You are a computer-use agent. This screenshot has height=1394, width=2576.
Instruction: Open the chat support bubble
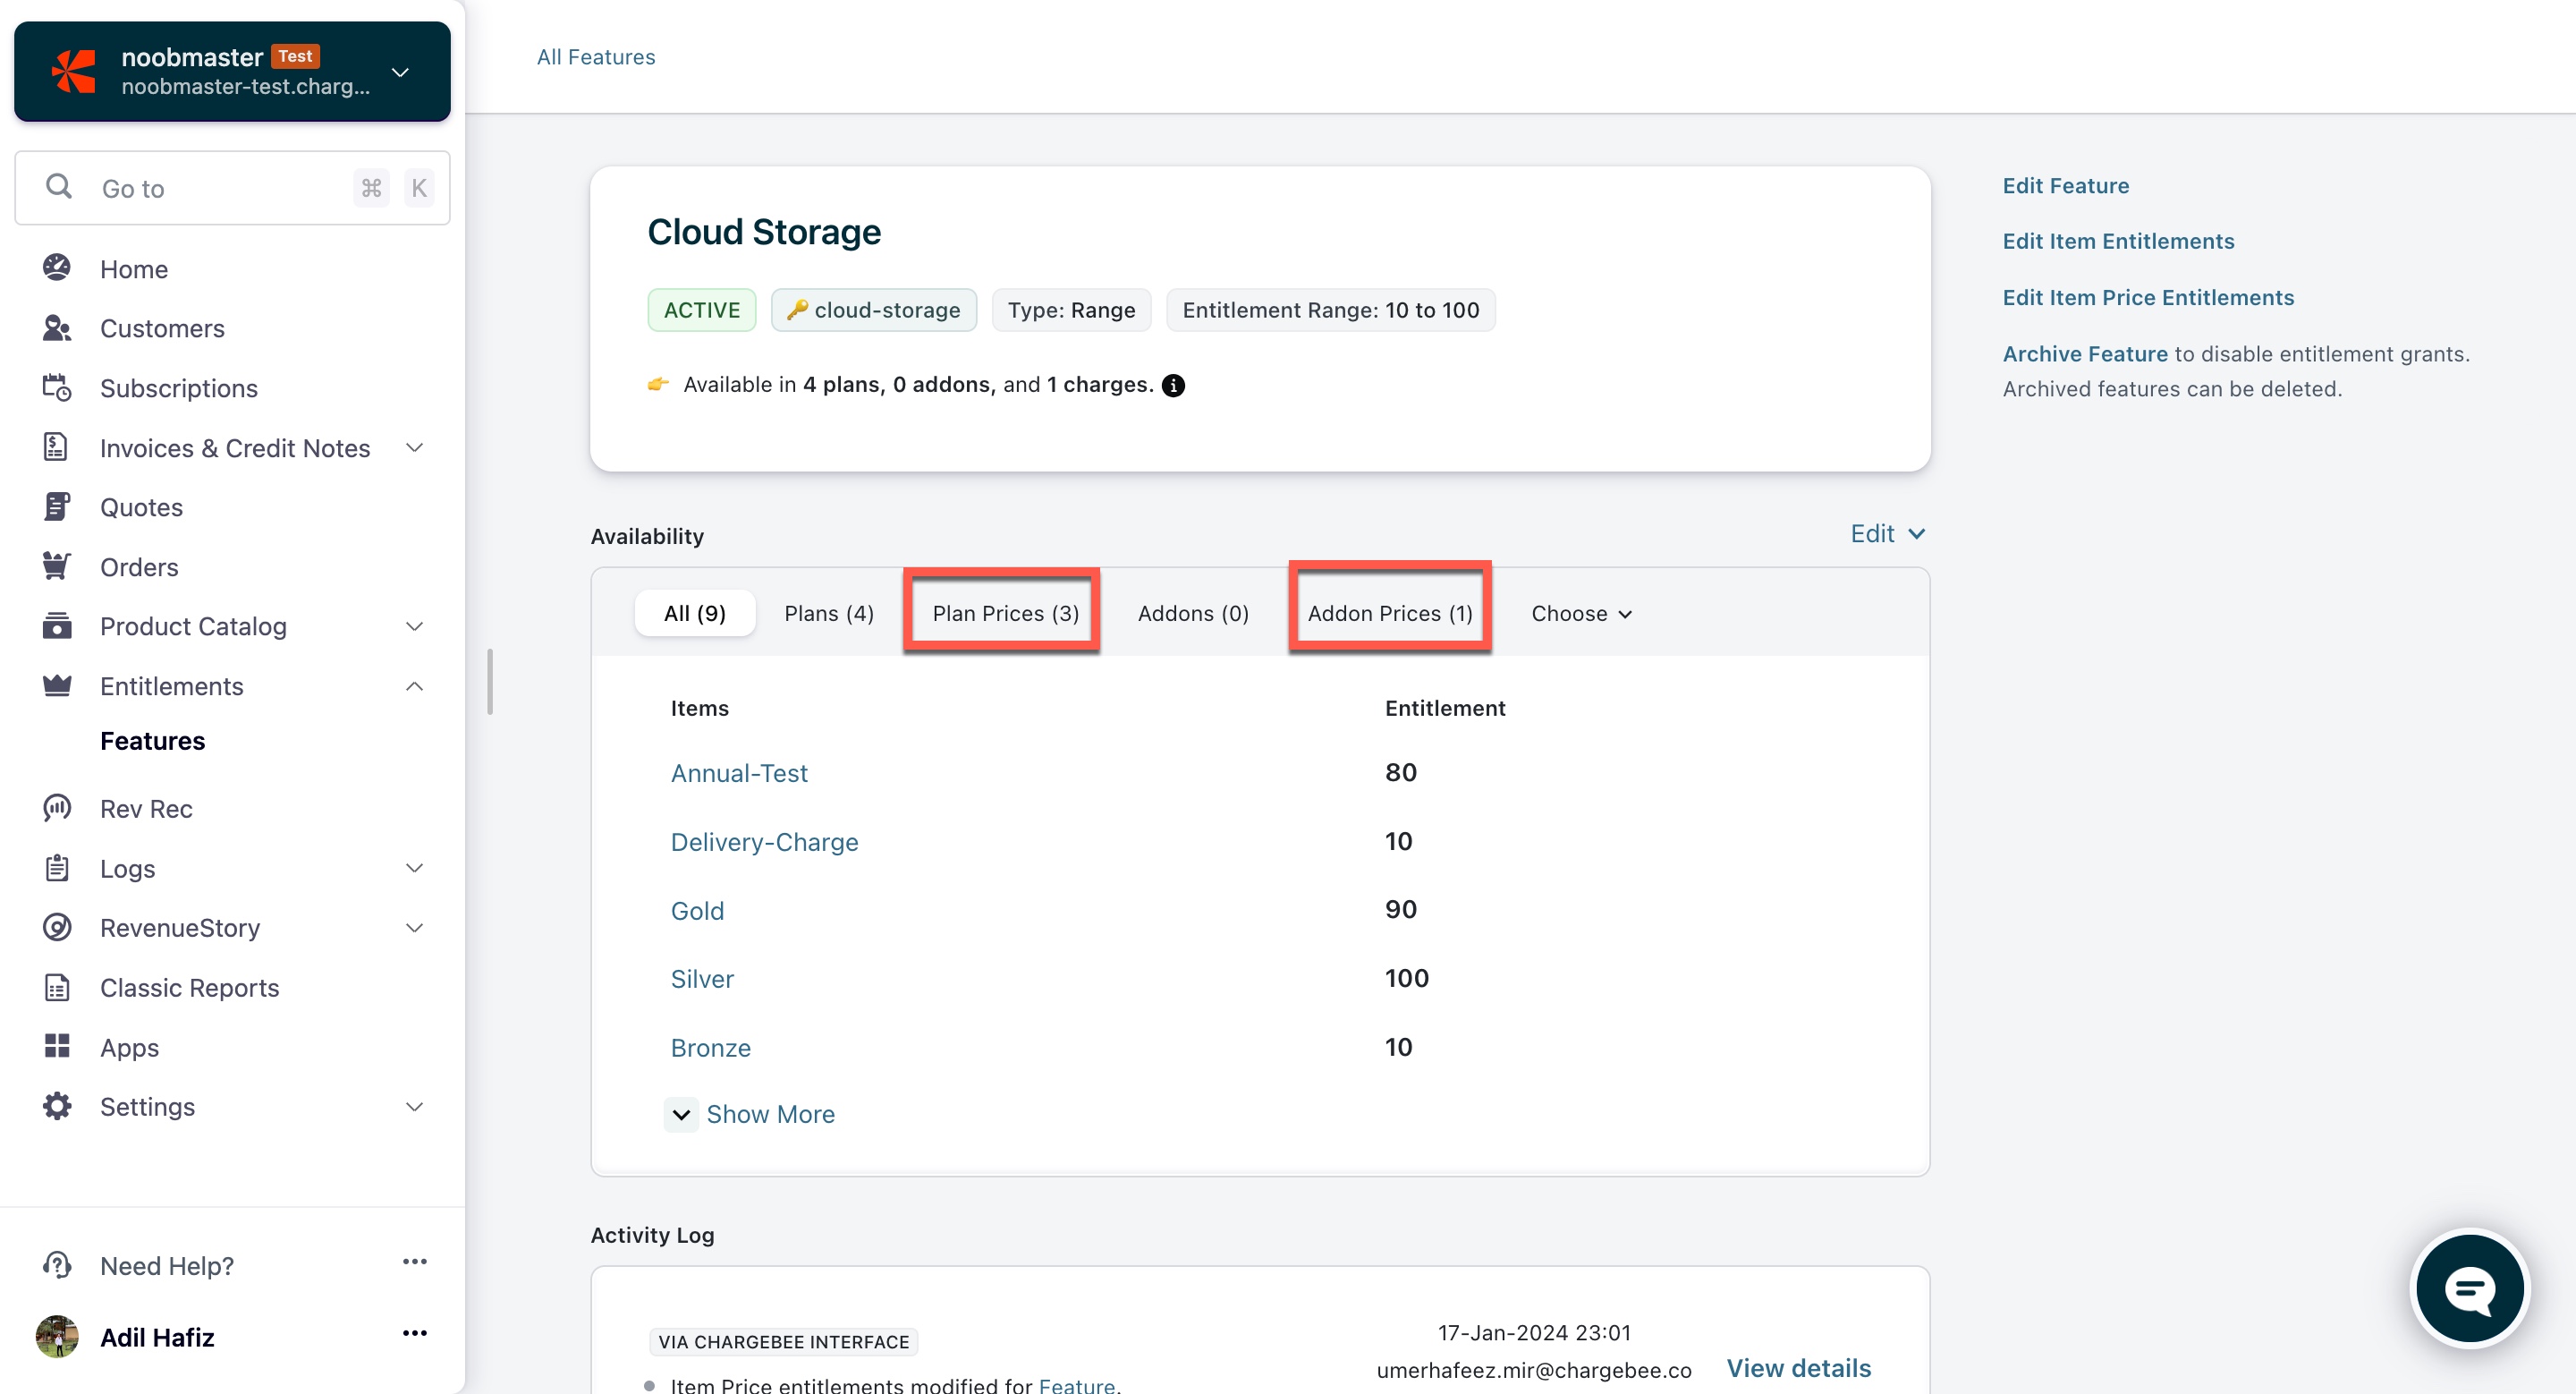pos(2469,1288)
